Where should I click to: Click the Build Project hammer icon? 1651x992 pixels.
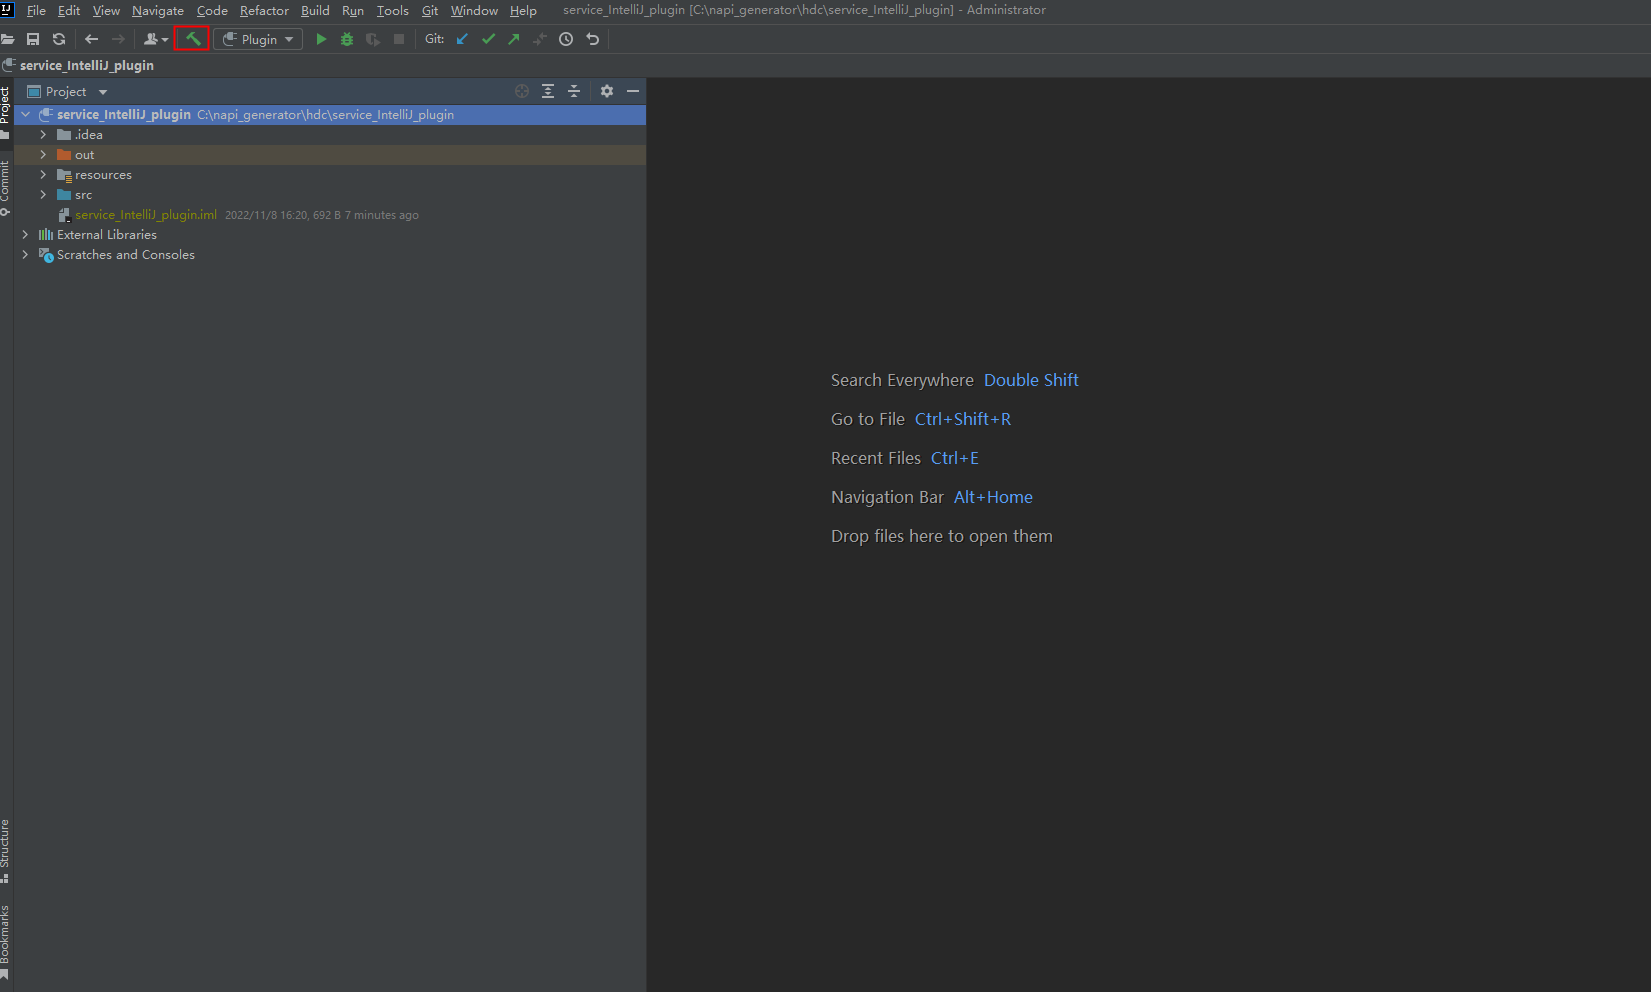tap(192, 39)
